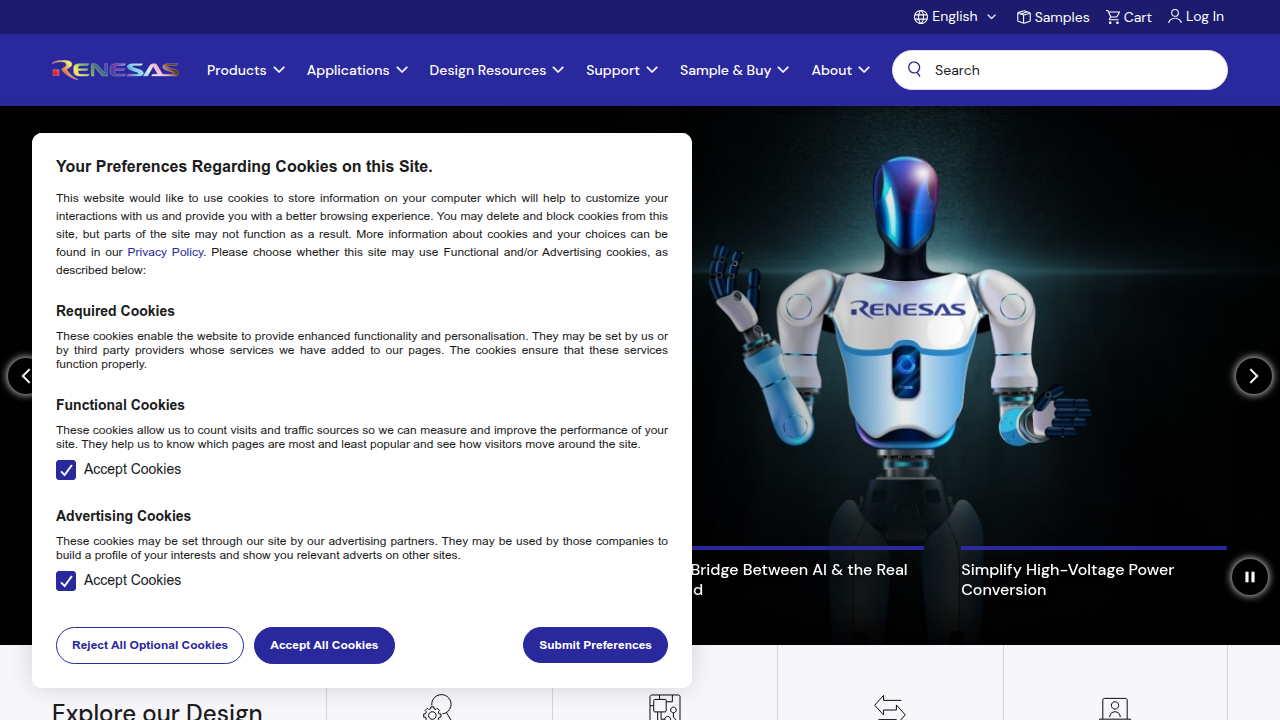Expand the Applications menu
Viewport: 1280px width, 720px height.
click(357, 70)
